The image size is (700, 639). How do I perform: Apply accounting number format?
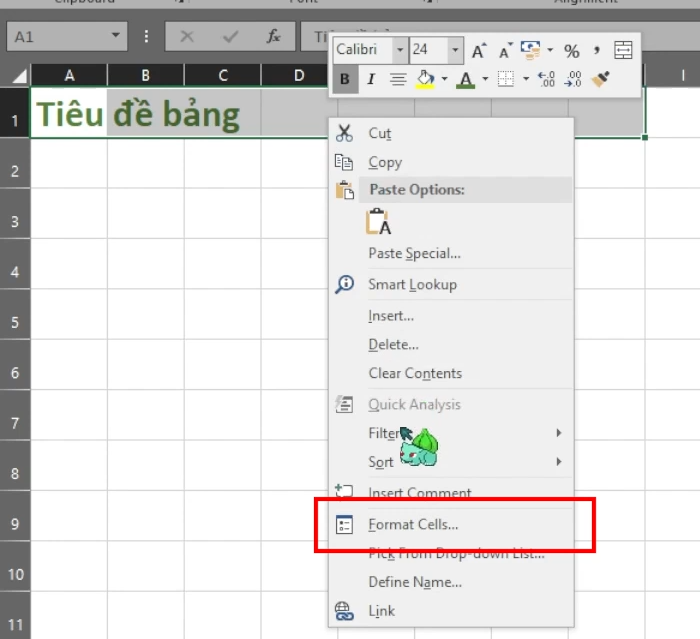pyautogui.click(x=530, y=50)
